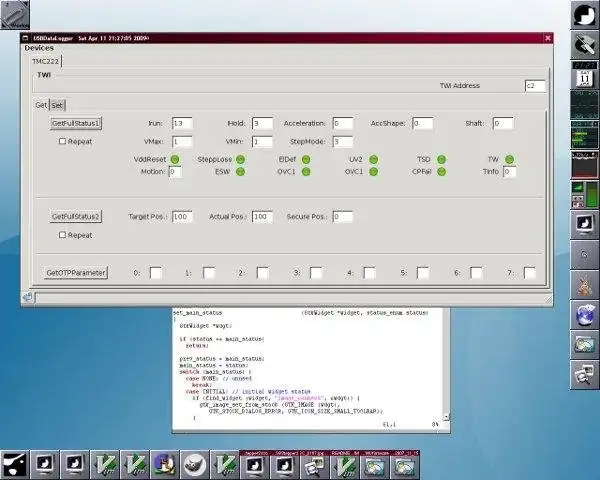Viewport: 600px width, 480px height.
Task: Click the Acceleration value field
Action: tap(342, 123)
